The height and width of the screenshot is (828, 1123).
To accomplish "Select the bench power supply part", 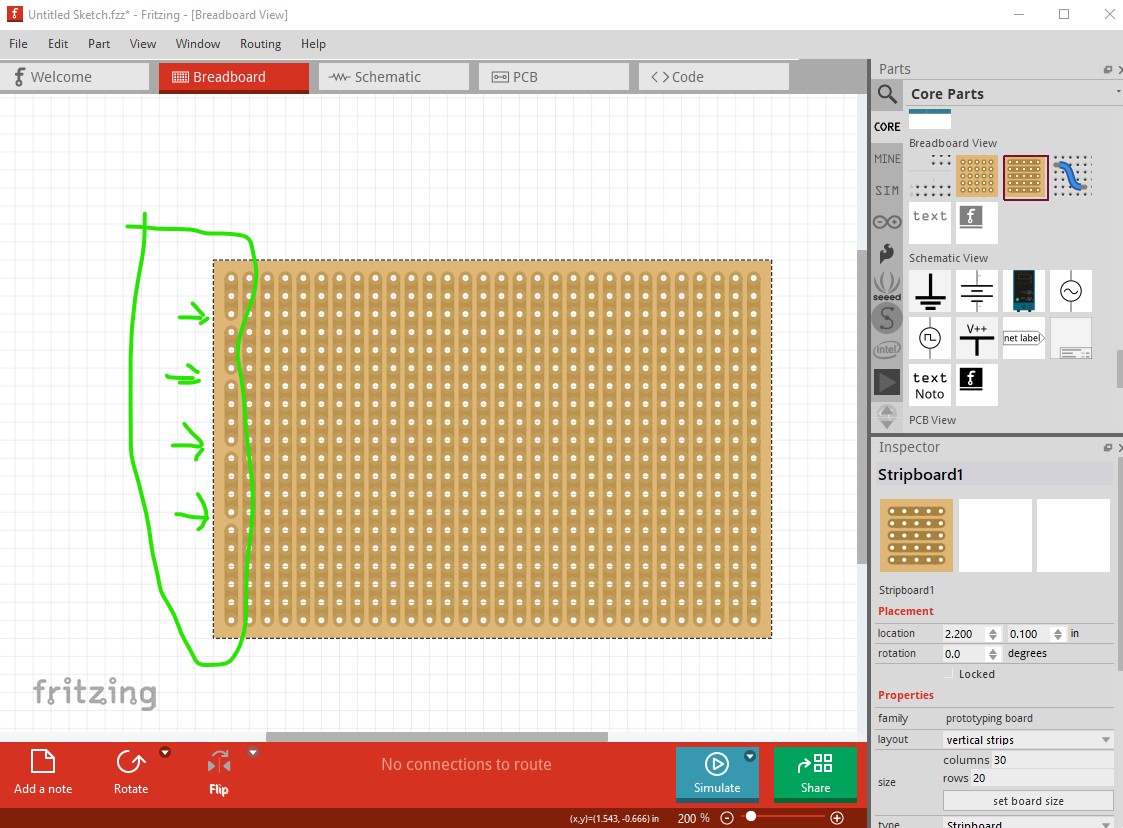I will (1024, 291).
